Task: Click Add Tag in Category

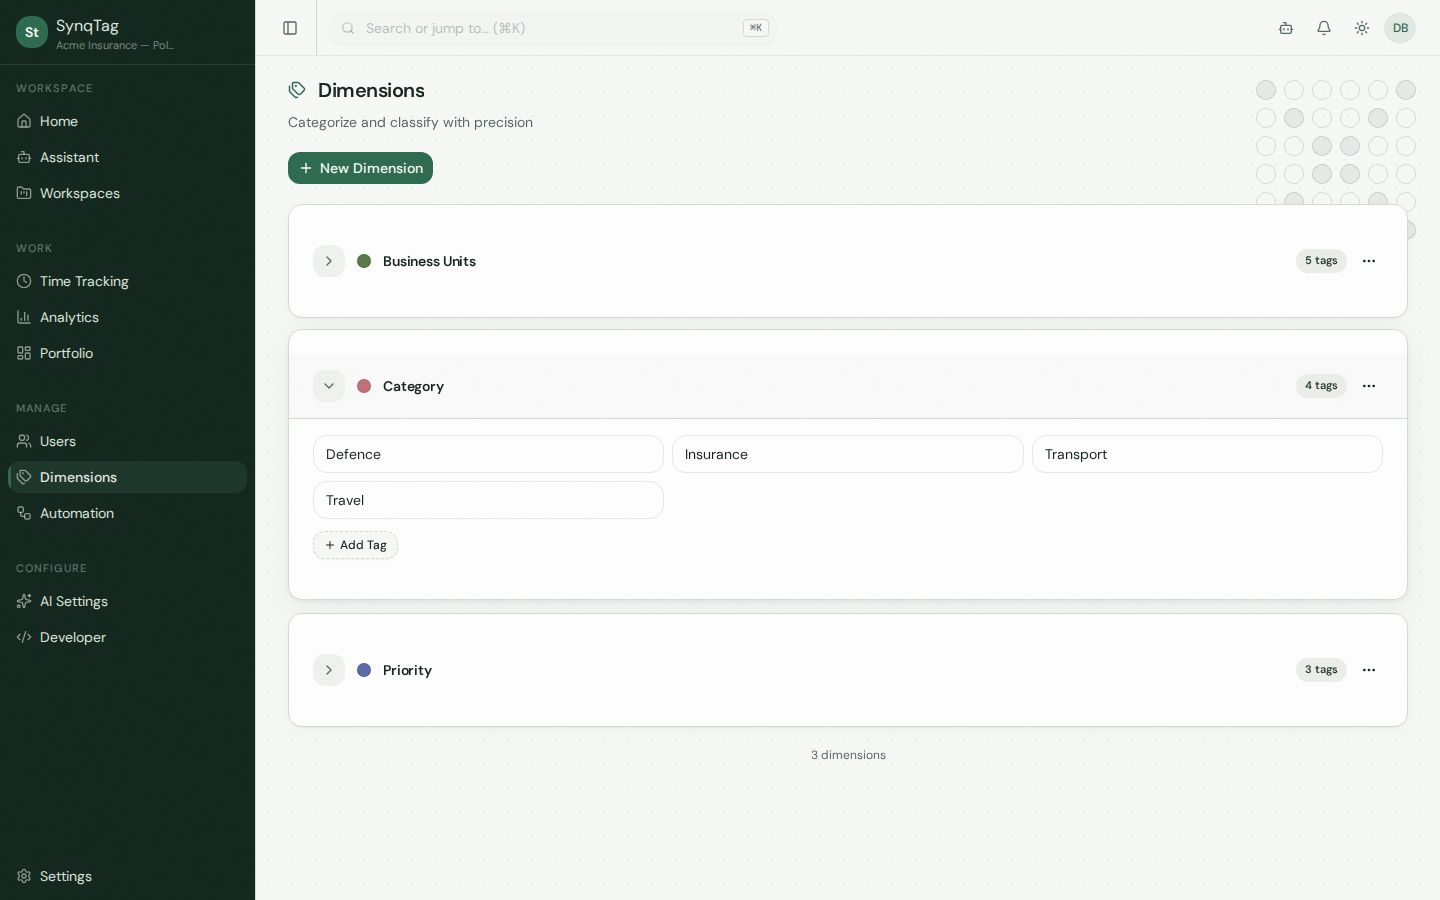Action: tap(355, 545)
